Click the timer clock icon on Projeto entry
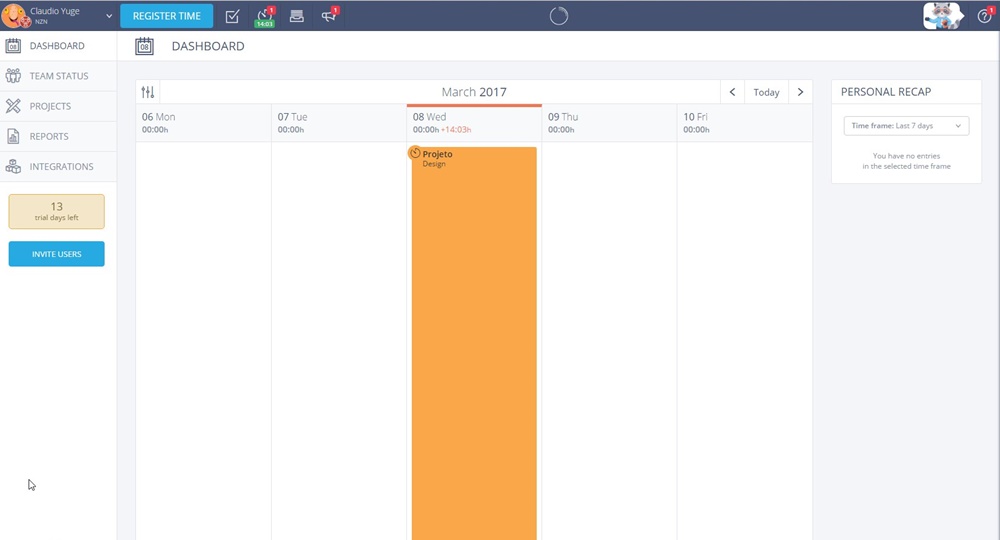1000x540 pixels. (x=415, y=153)
